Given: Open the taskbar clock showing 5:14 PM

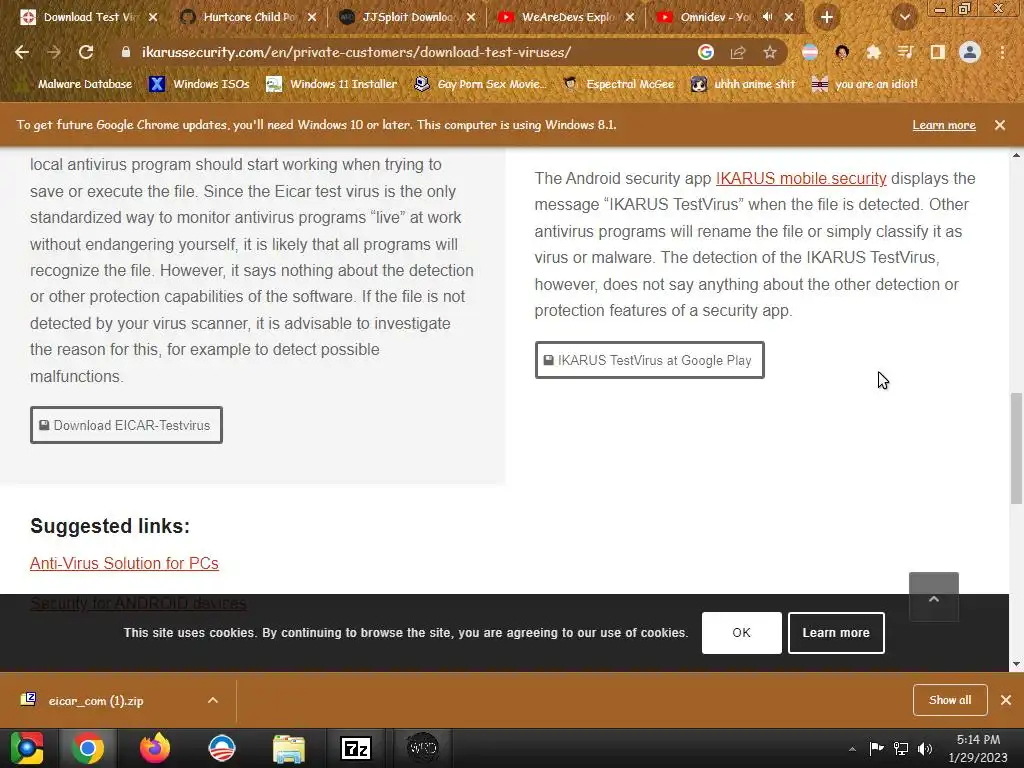Looking at the screenshot, I should (978, 748).
